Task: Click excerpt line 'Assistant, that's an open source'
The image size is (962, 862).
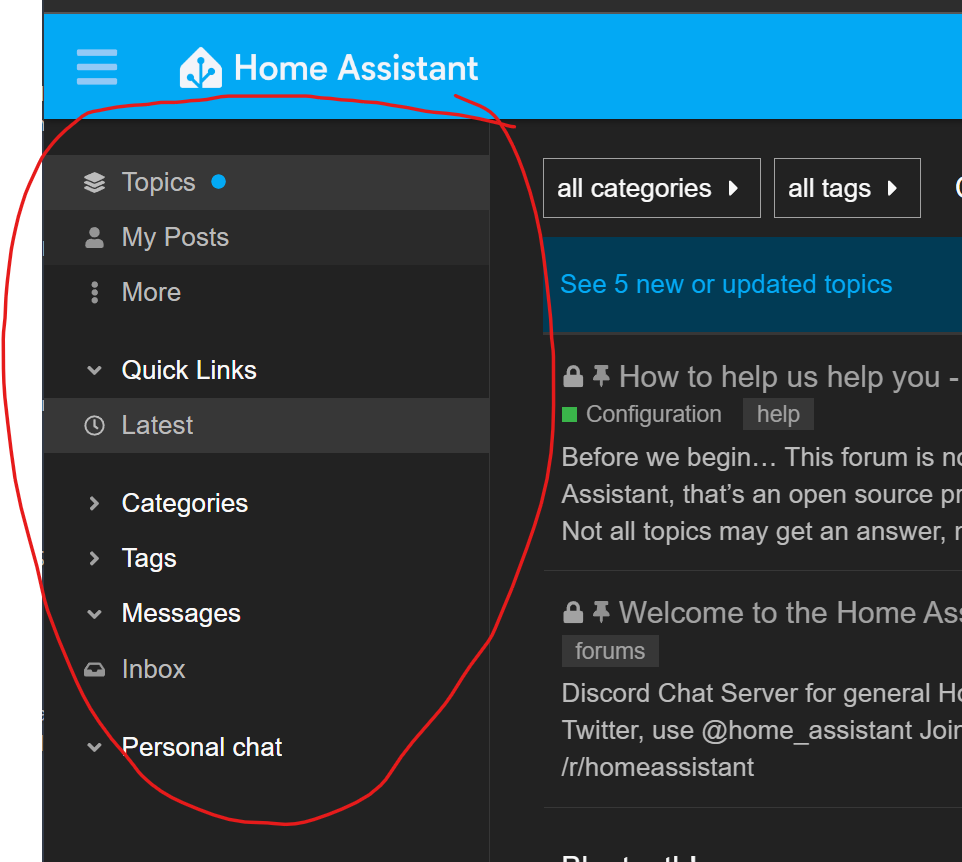Action: [x=761, y=494]
